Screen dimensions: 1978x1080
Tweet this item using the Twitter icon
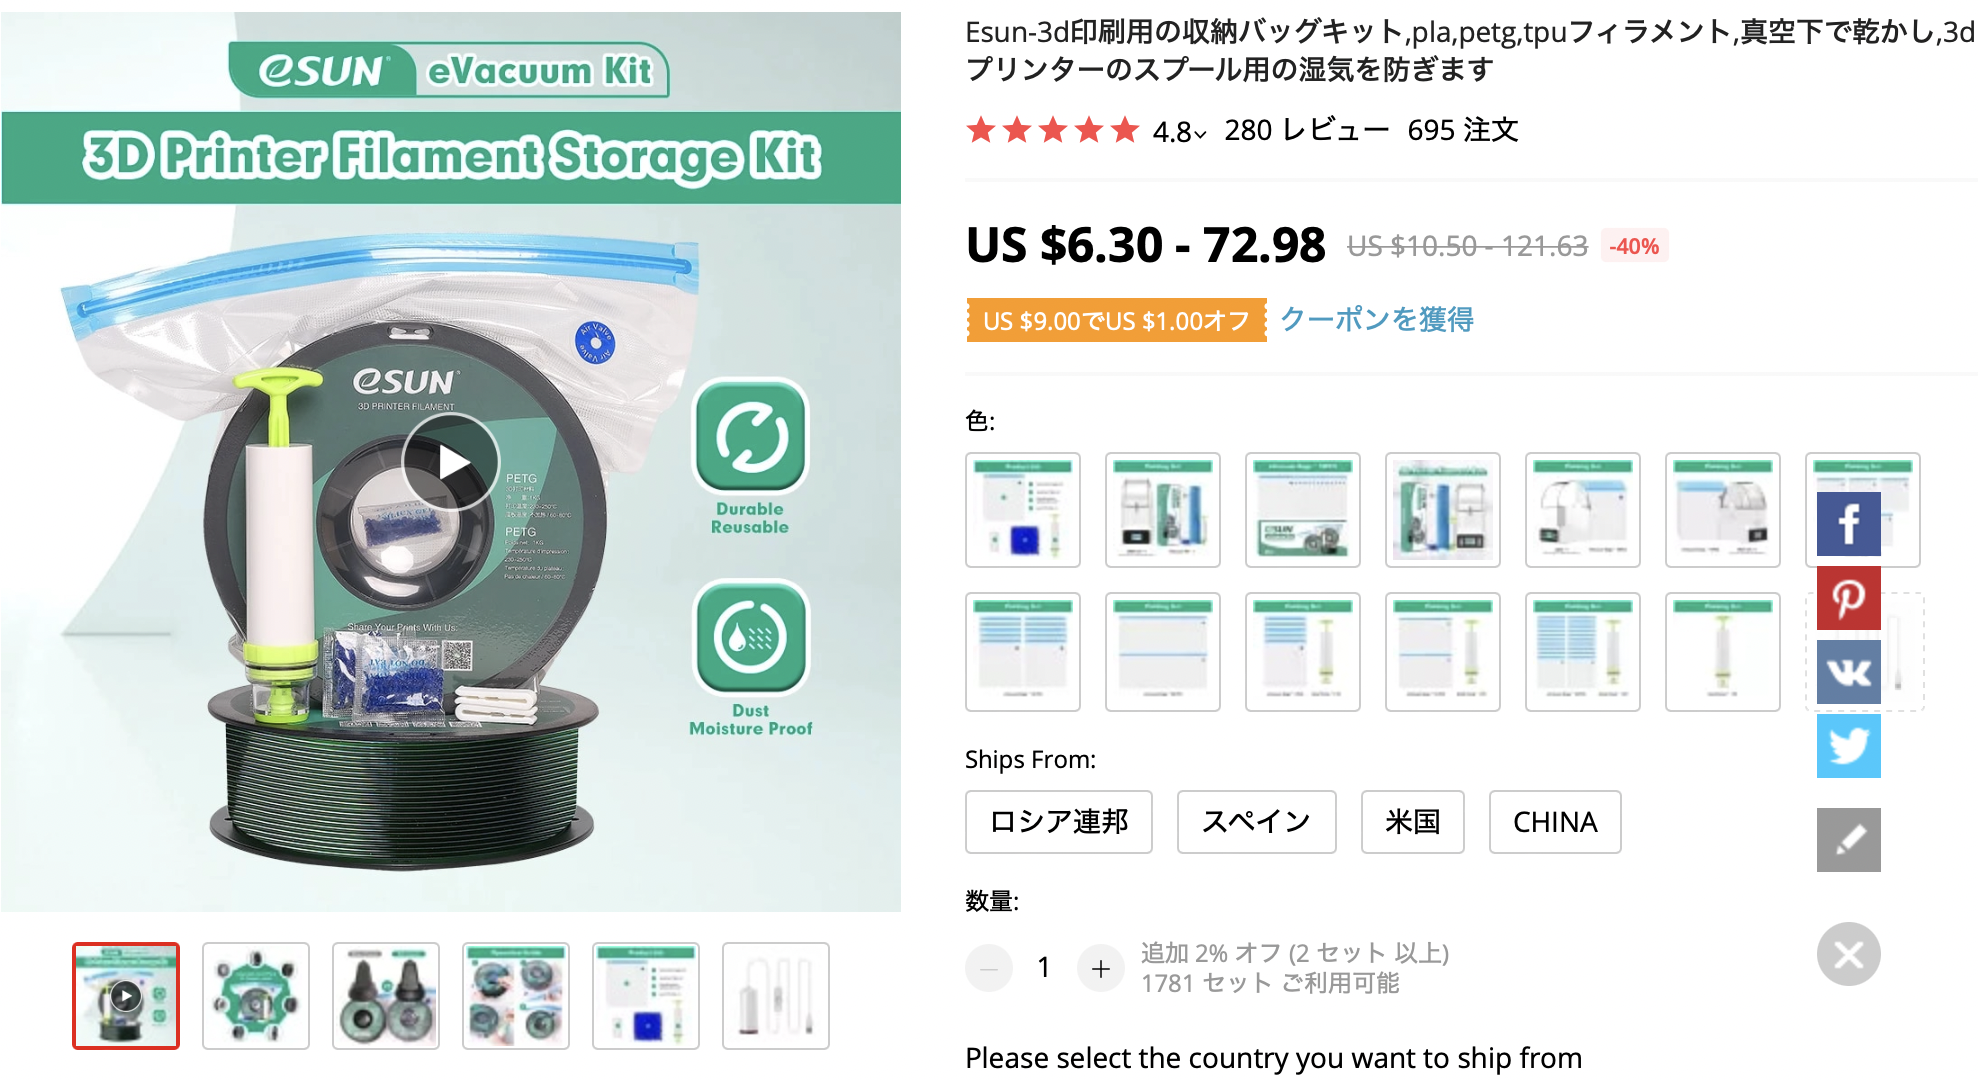(x=1848, y=746)
